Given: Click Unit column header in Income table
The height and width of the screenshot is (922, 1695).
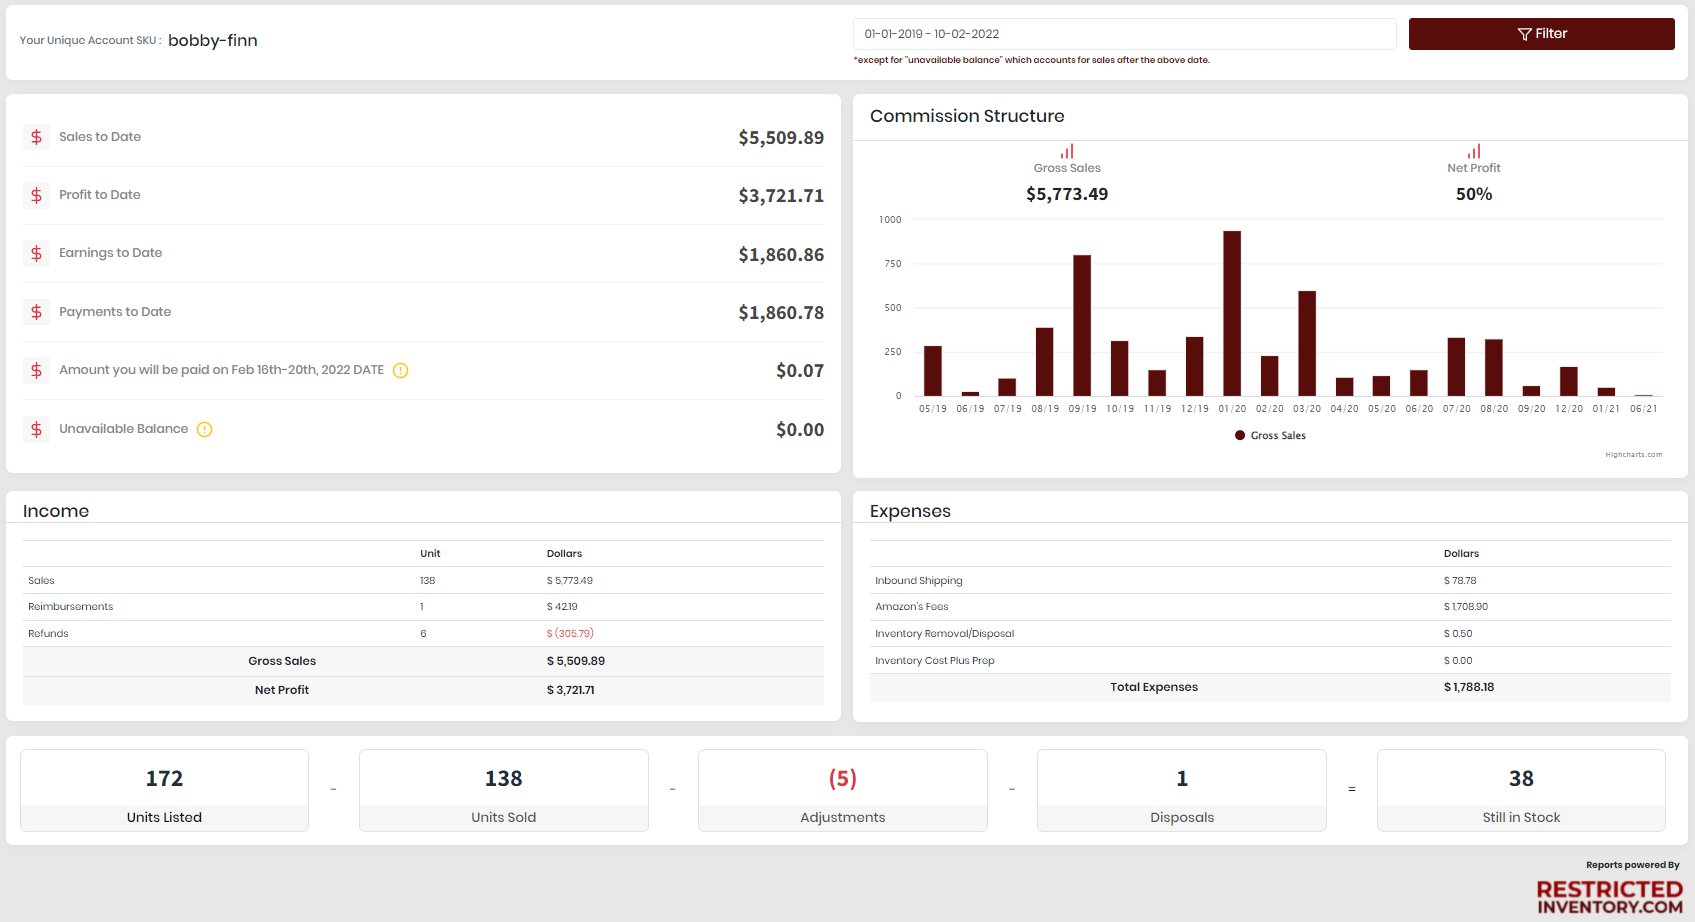Looking at the screenshot, I should 430,554.
